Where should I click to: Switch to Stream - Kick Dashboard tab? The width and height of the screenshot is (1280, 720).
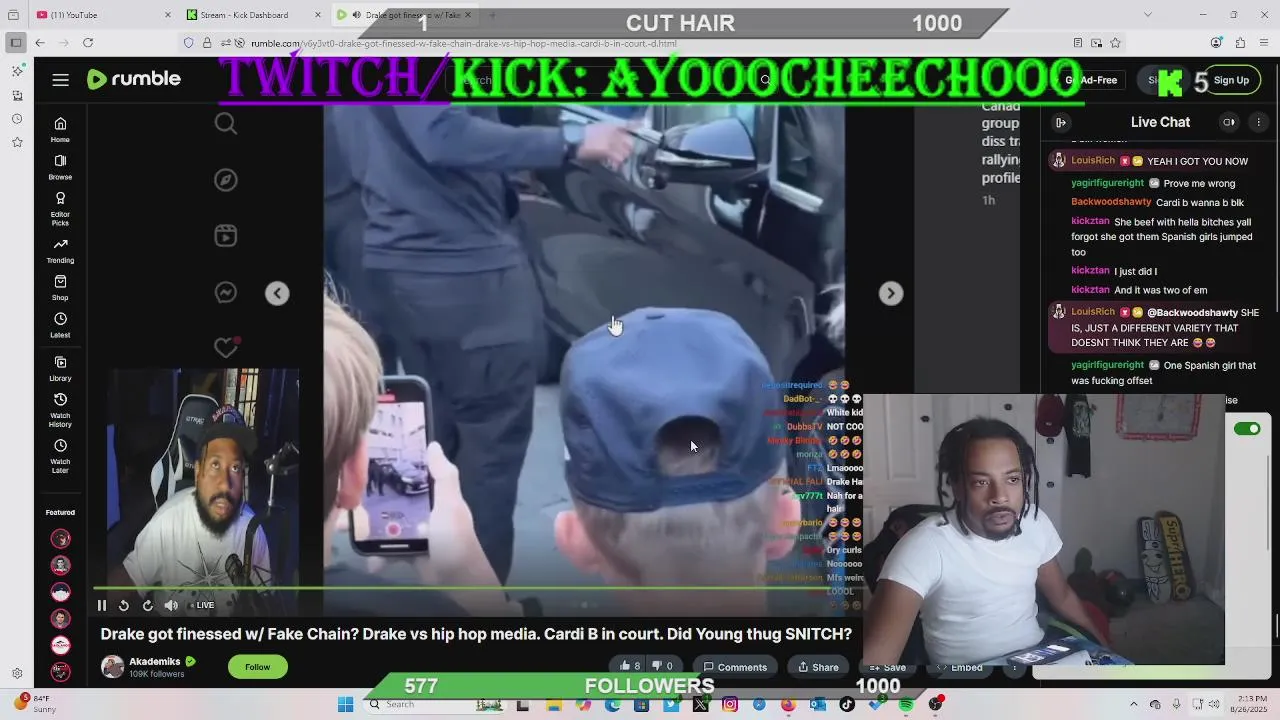tap(243, 15)
